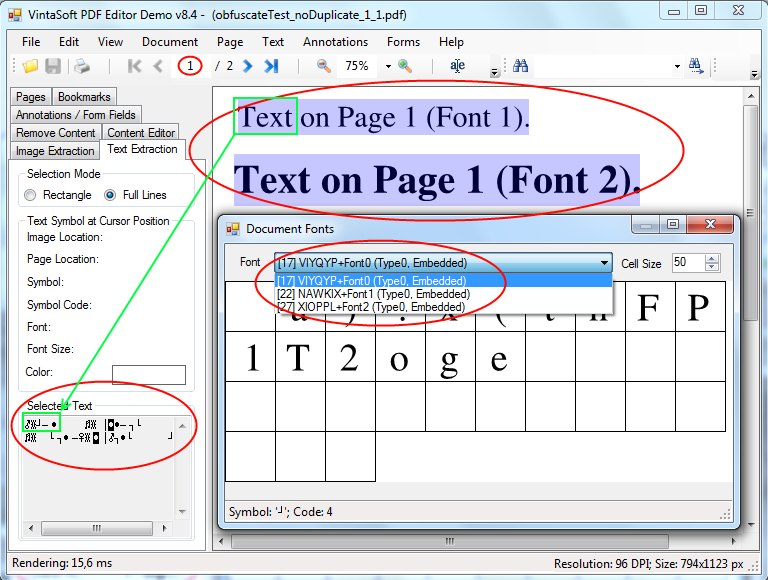Screen dimensions: 768x580
Task: Open the Annotations menu
Action: [x=336, y=42]
